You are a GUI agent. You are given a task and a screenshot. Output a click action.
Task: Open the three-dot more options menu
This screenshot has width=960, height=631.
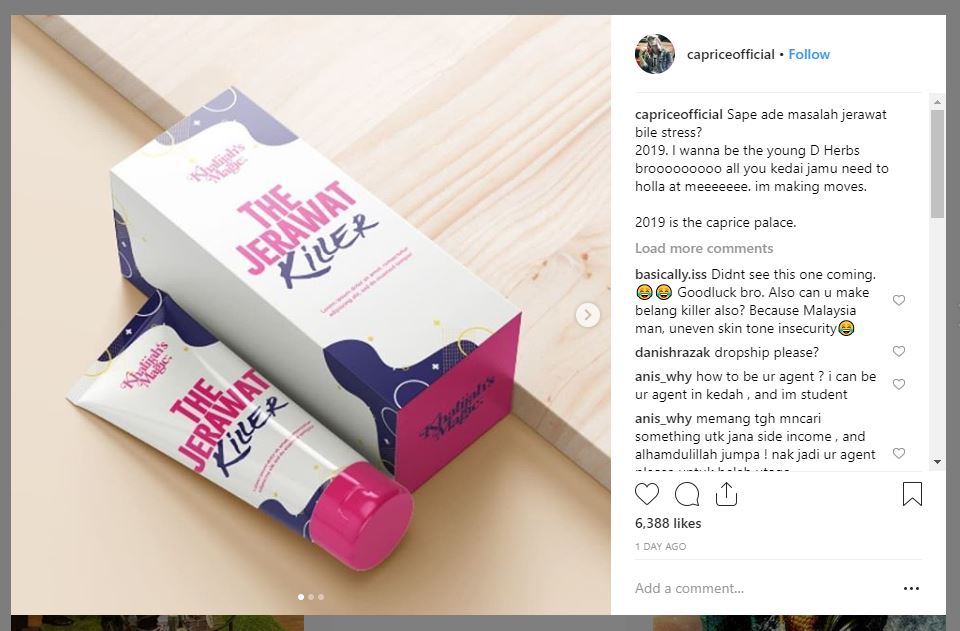911,588
